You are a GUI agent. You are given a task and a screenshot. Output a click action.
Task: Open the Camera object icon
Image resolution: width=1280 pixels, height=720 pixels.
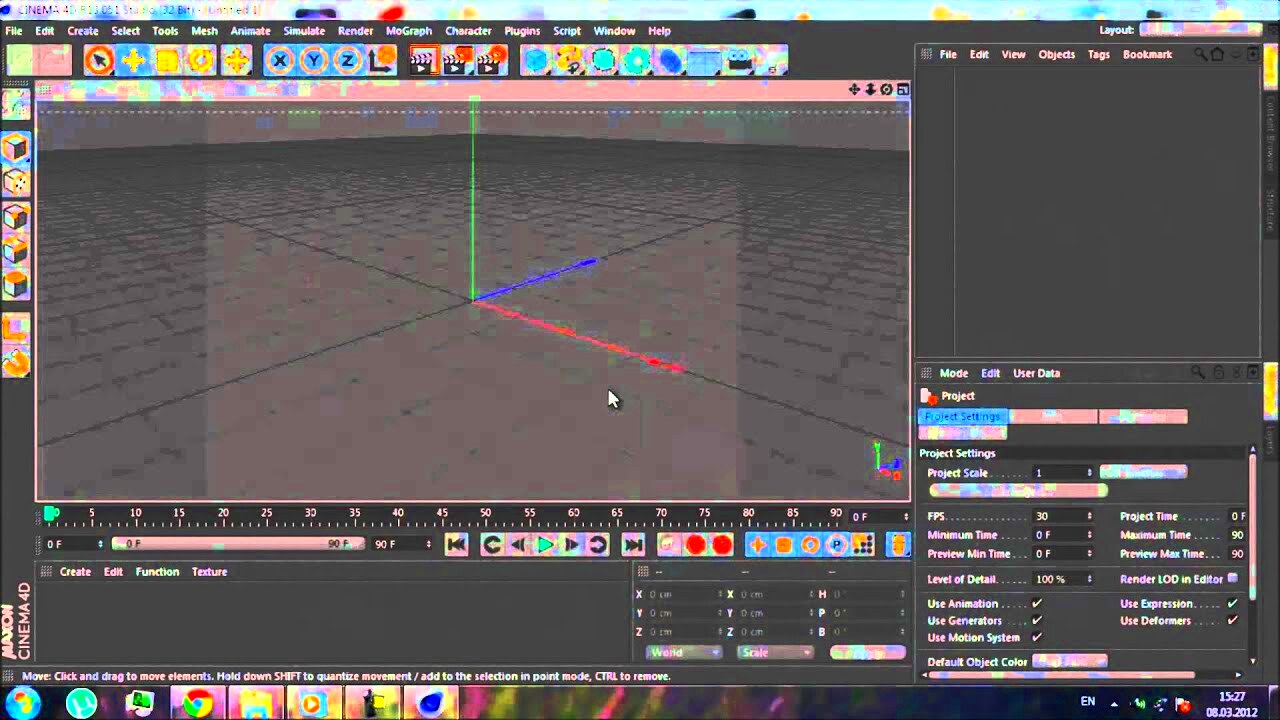click(739, 61)
